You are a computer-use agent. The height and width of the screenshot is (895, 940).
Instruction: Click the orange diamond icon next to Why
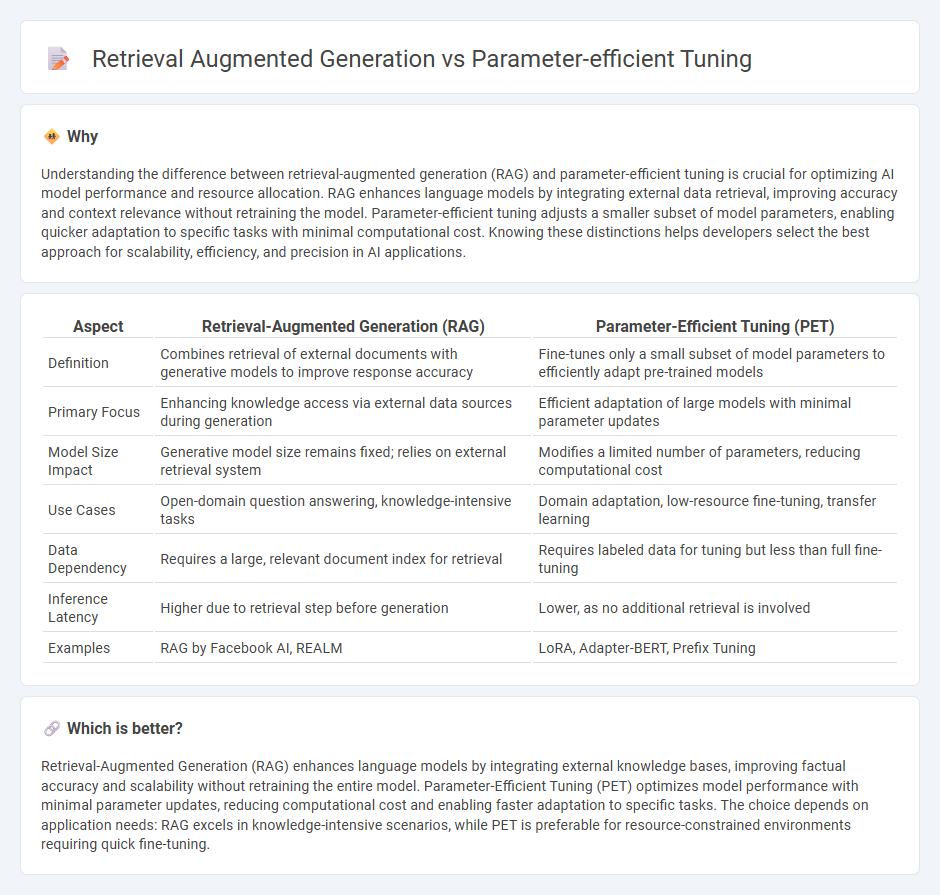52,137
